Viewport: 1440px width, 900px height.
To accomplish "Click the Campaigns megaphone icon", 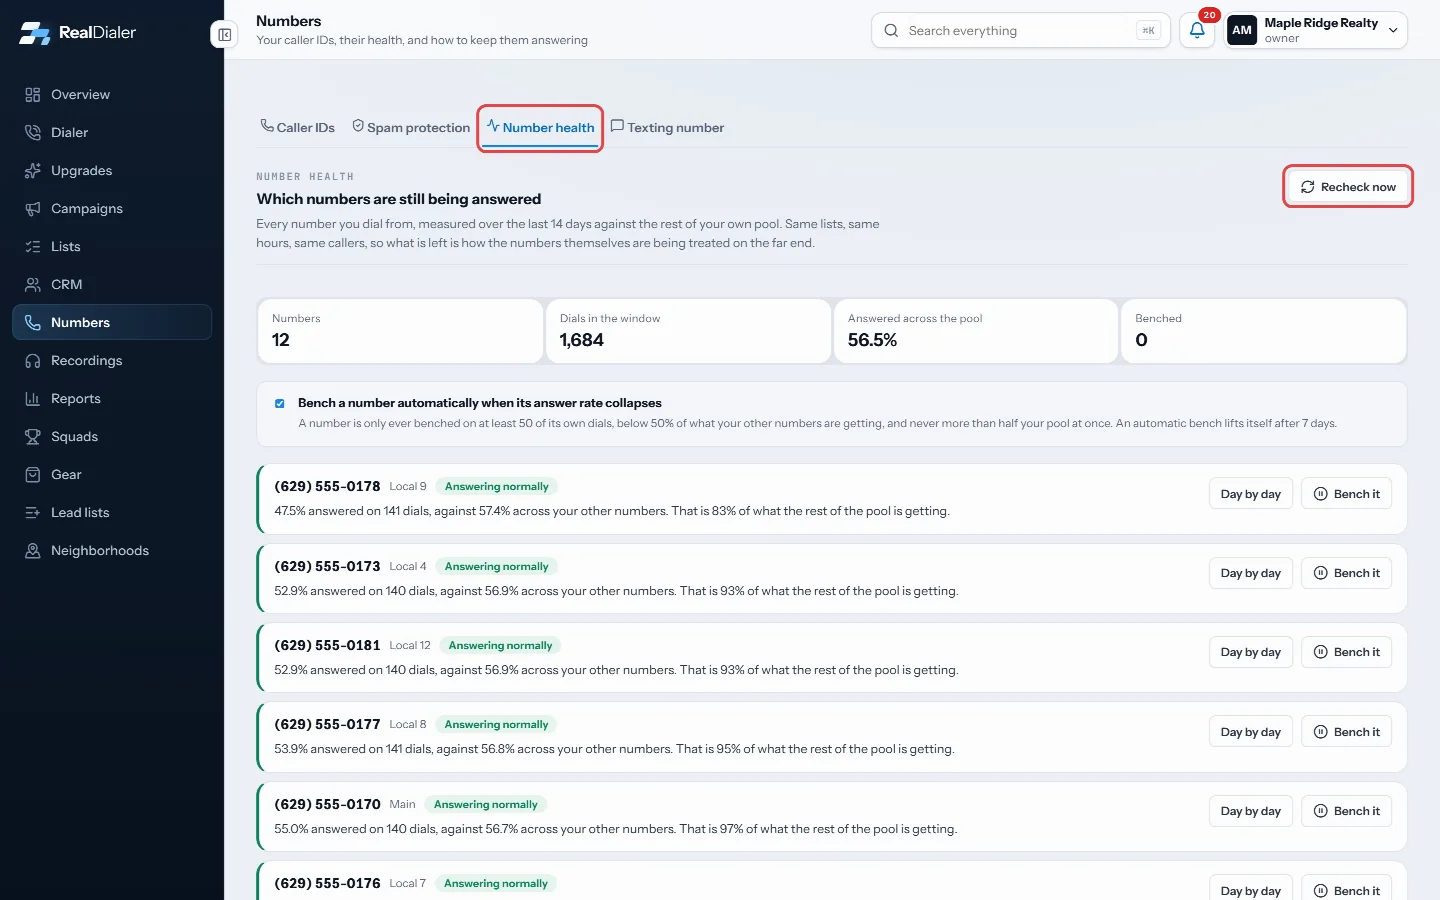I will [33, 209].
